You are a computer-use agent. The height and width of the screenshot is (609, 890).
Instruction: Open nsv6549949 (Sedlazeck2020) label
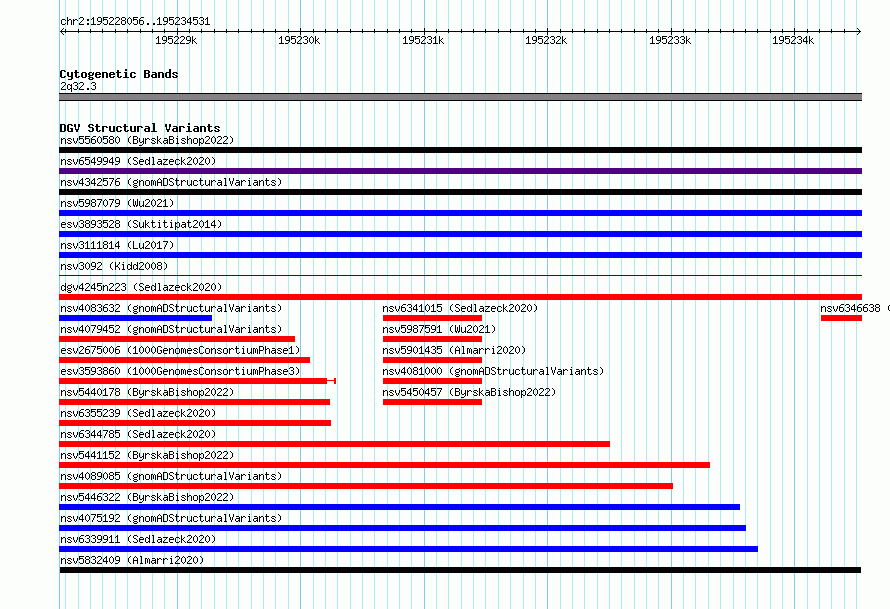[x=138, y=161]
